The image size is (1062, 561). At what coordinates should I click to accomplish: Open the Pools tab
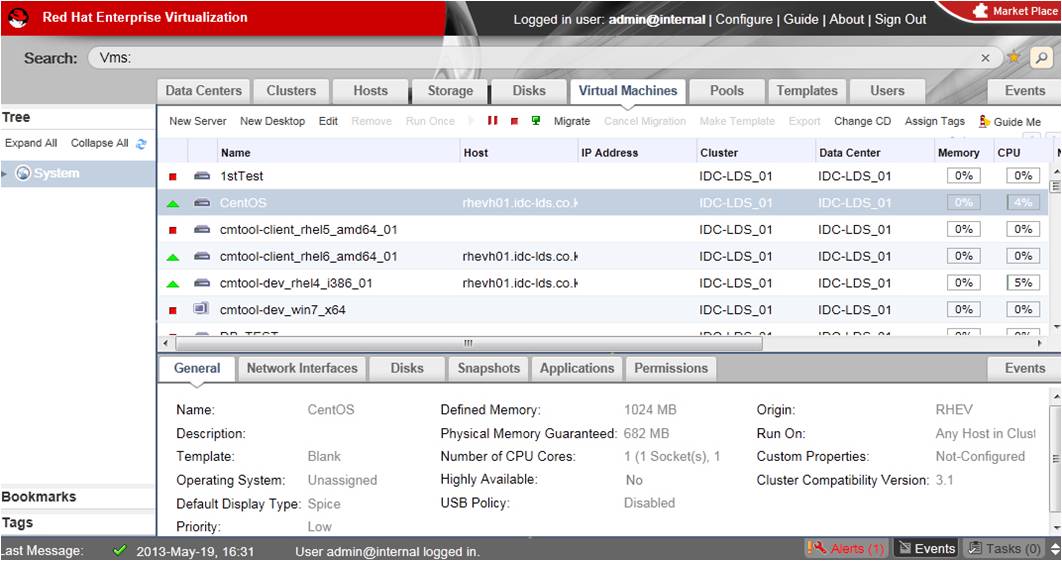pyautogui.click(x=727, y=91)
